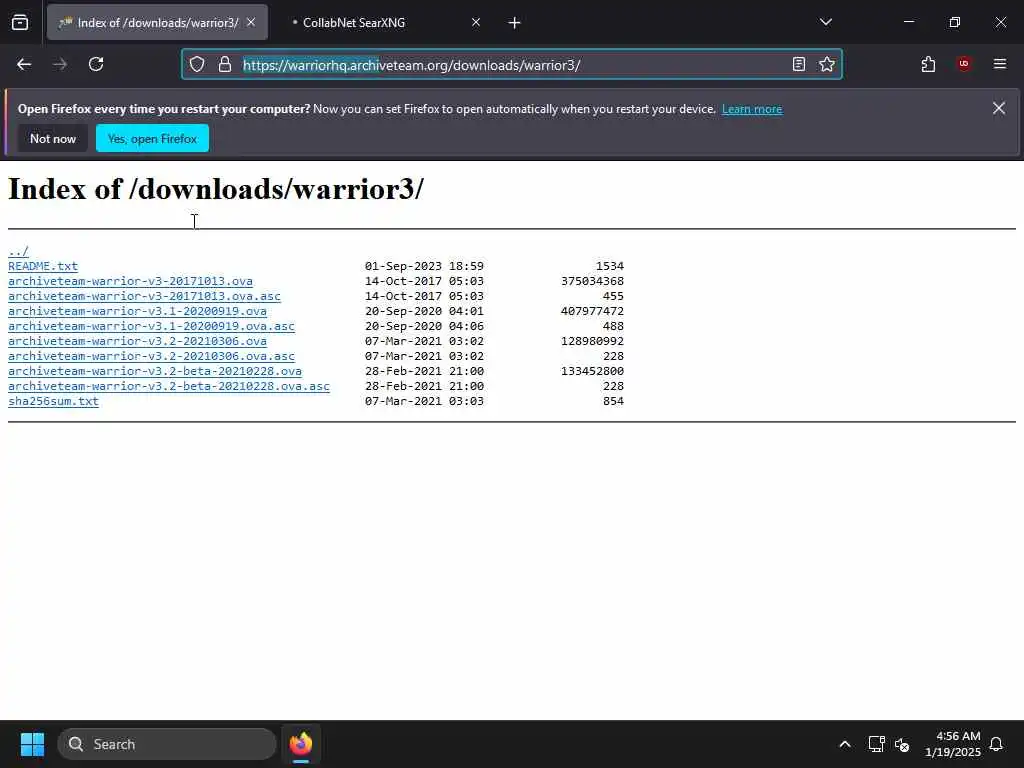
Task: Open archiveteam-warrior-v3.2-20210306.ova.asc link
Action: [151, 357]
